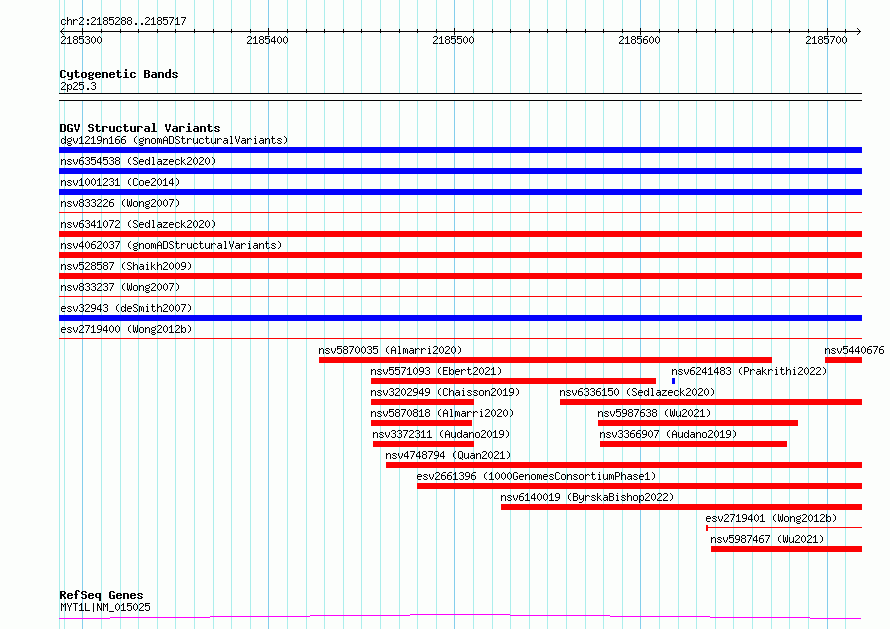
Task: Click the nsv6241483 (Prakrithi2022) label
Action: (x=749, y=371)
